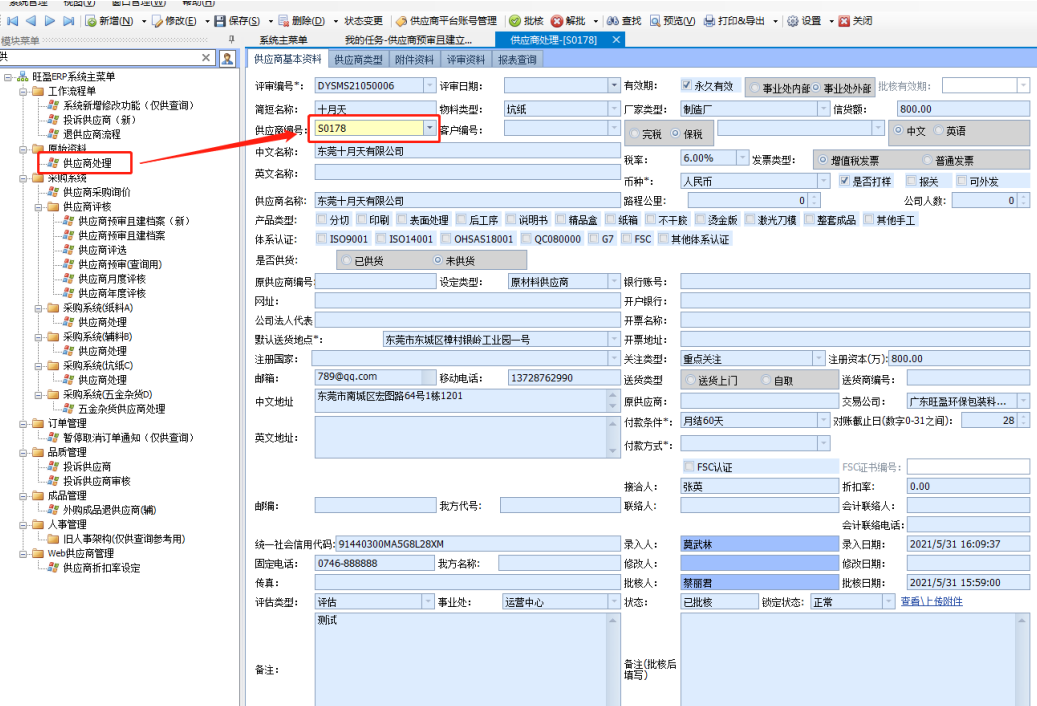Go to first record toolbar arrow
Image resolution: width=1037 pixels, height=706 pixels.
(13, 21)
